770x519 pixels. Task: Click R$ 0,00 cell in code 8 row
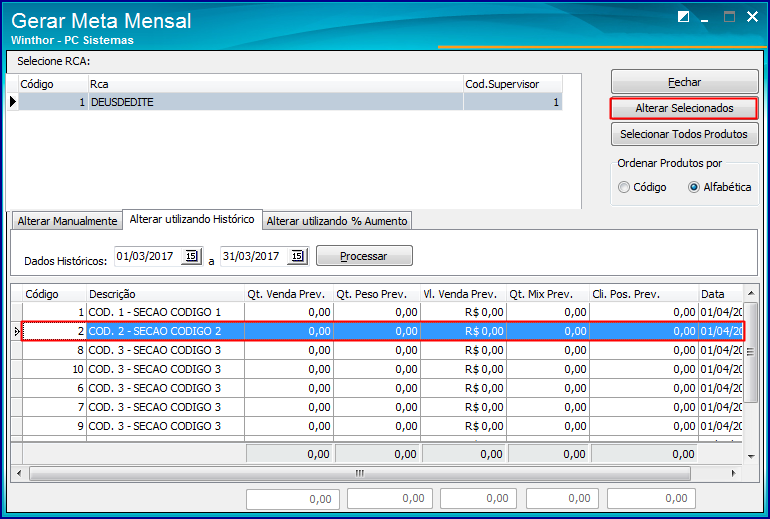click(464, 350)
